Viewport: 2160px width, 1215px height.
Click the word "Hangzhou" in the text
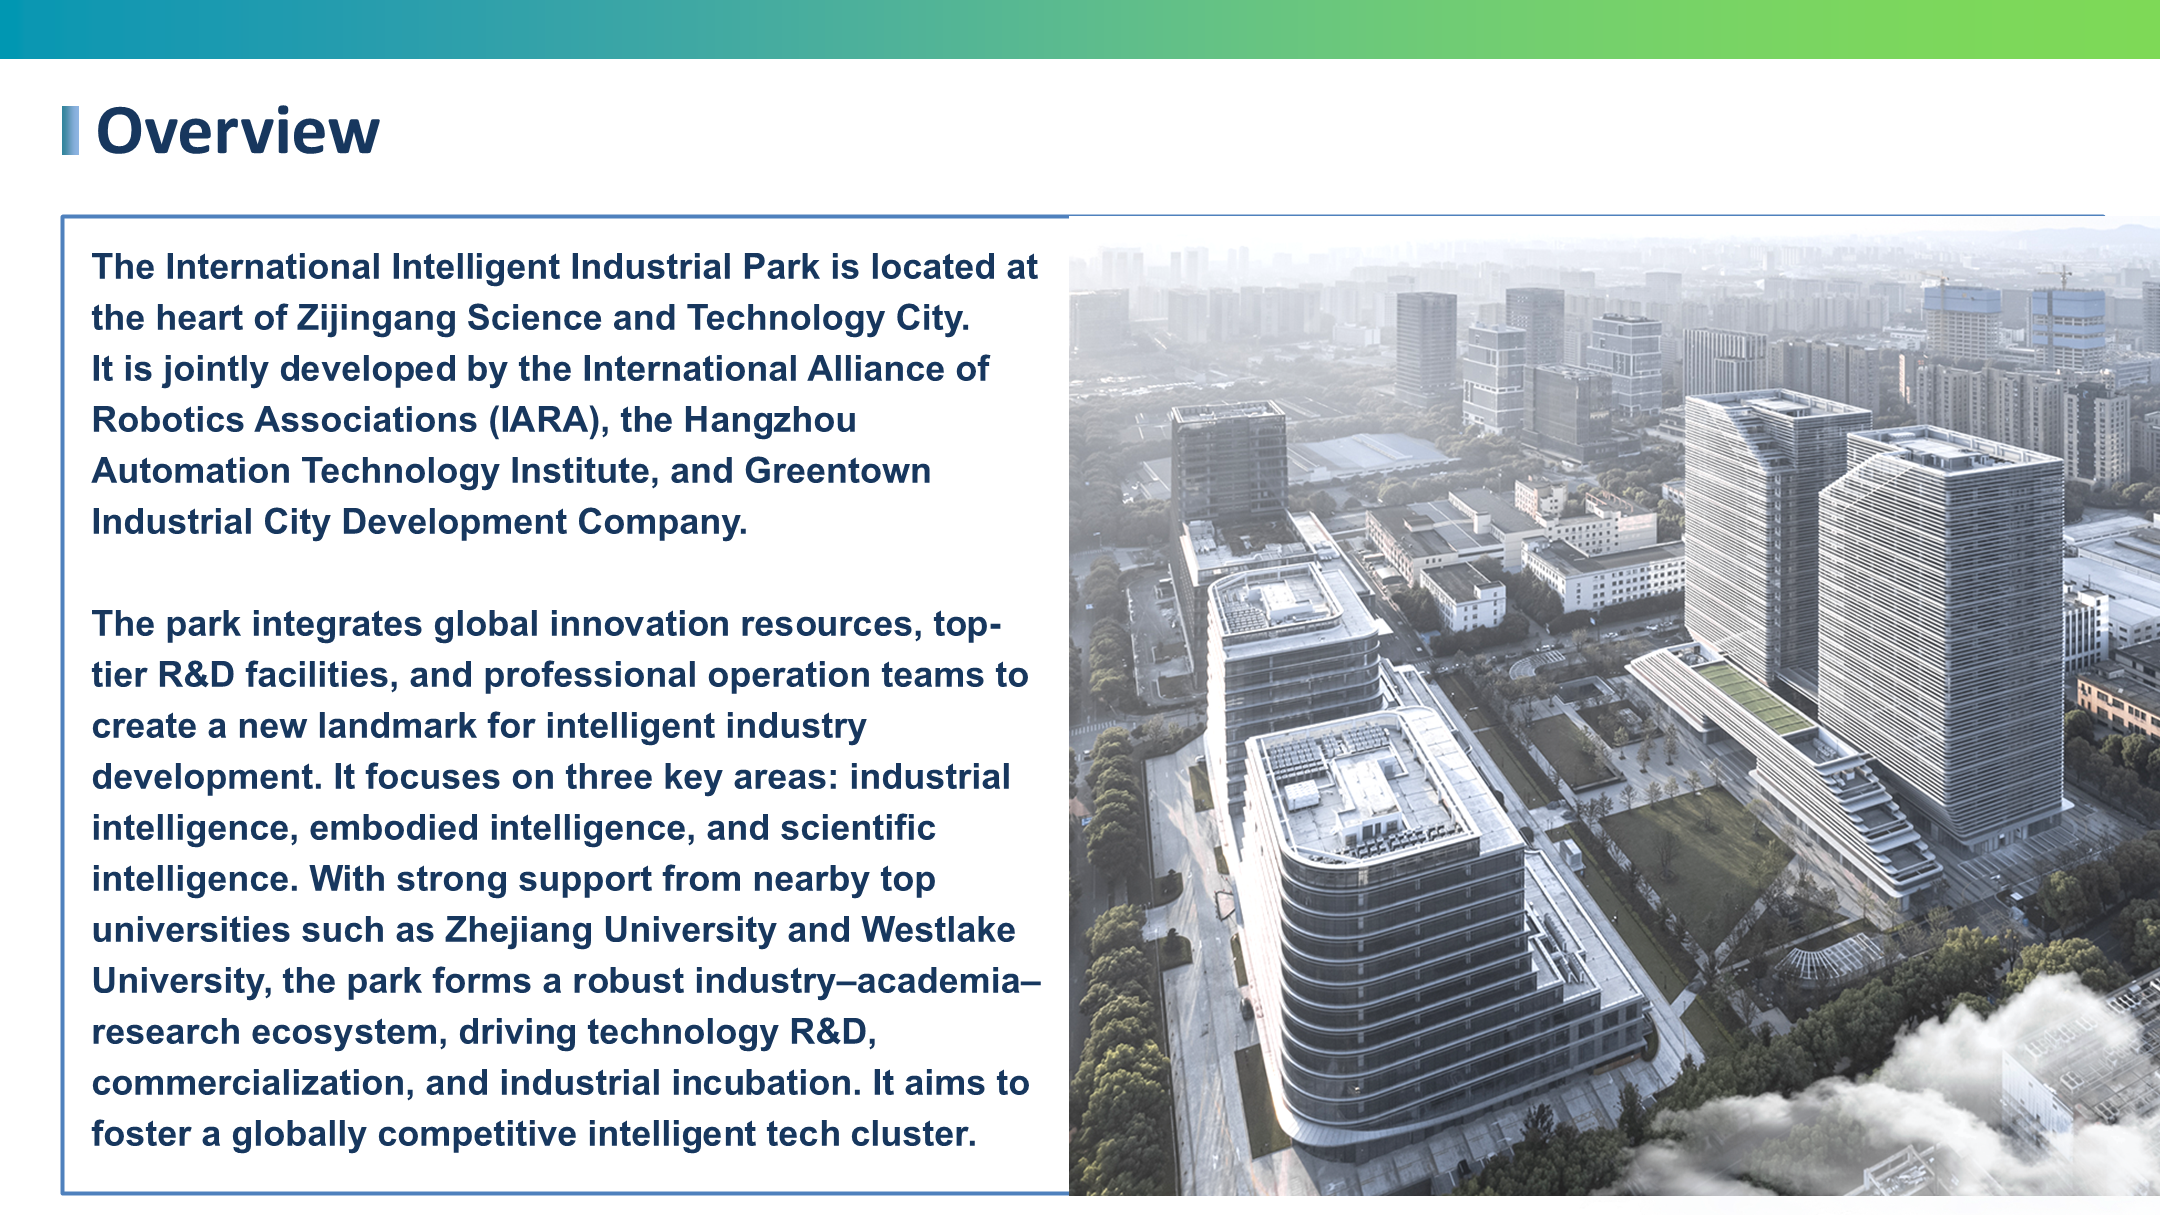click(x=770, y=420)
